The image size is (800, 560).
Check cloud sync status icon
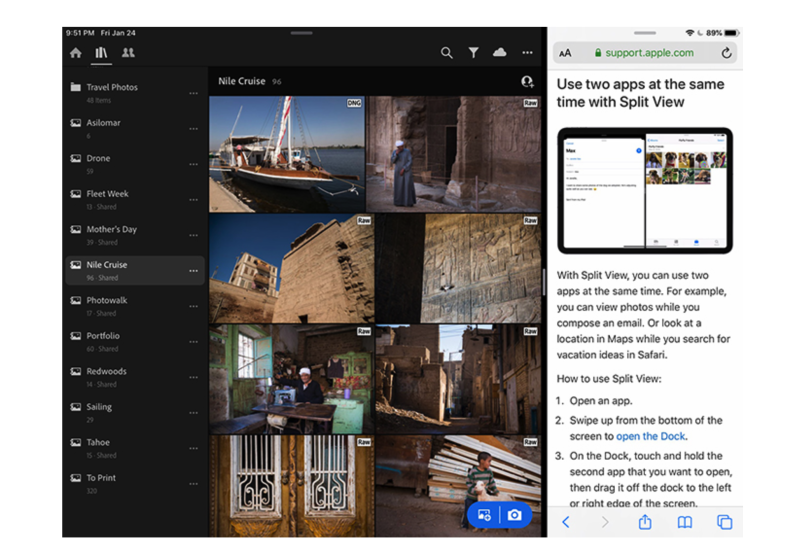499,53
